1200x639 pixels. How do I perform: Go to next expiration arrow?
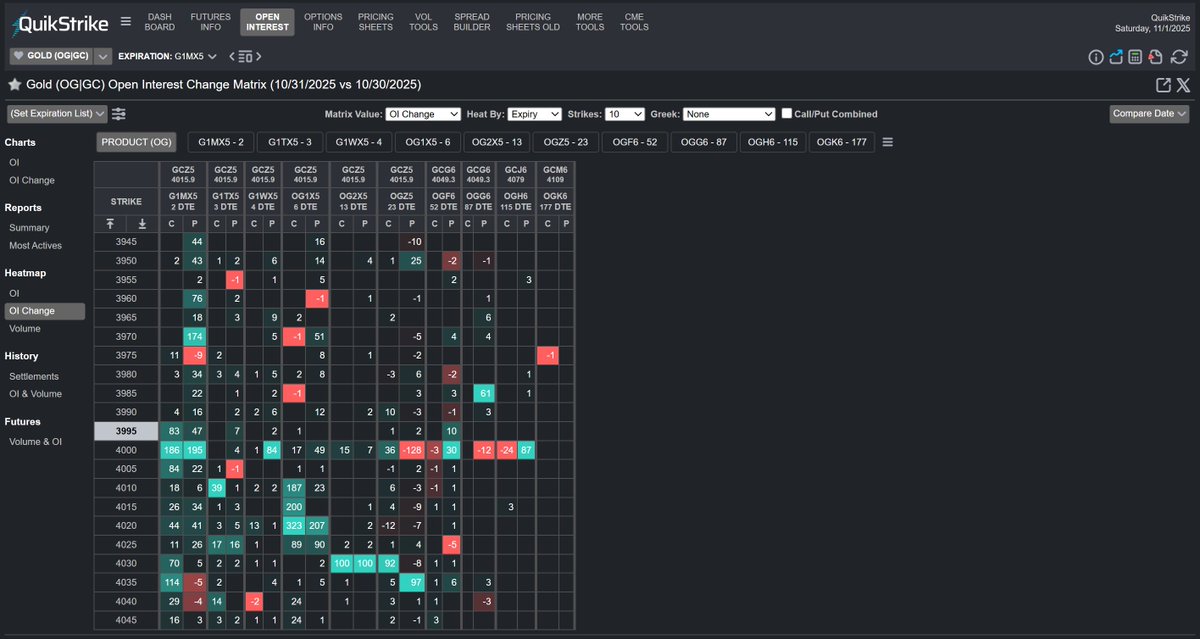(x=260, y=56)
